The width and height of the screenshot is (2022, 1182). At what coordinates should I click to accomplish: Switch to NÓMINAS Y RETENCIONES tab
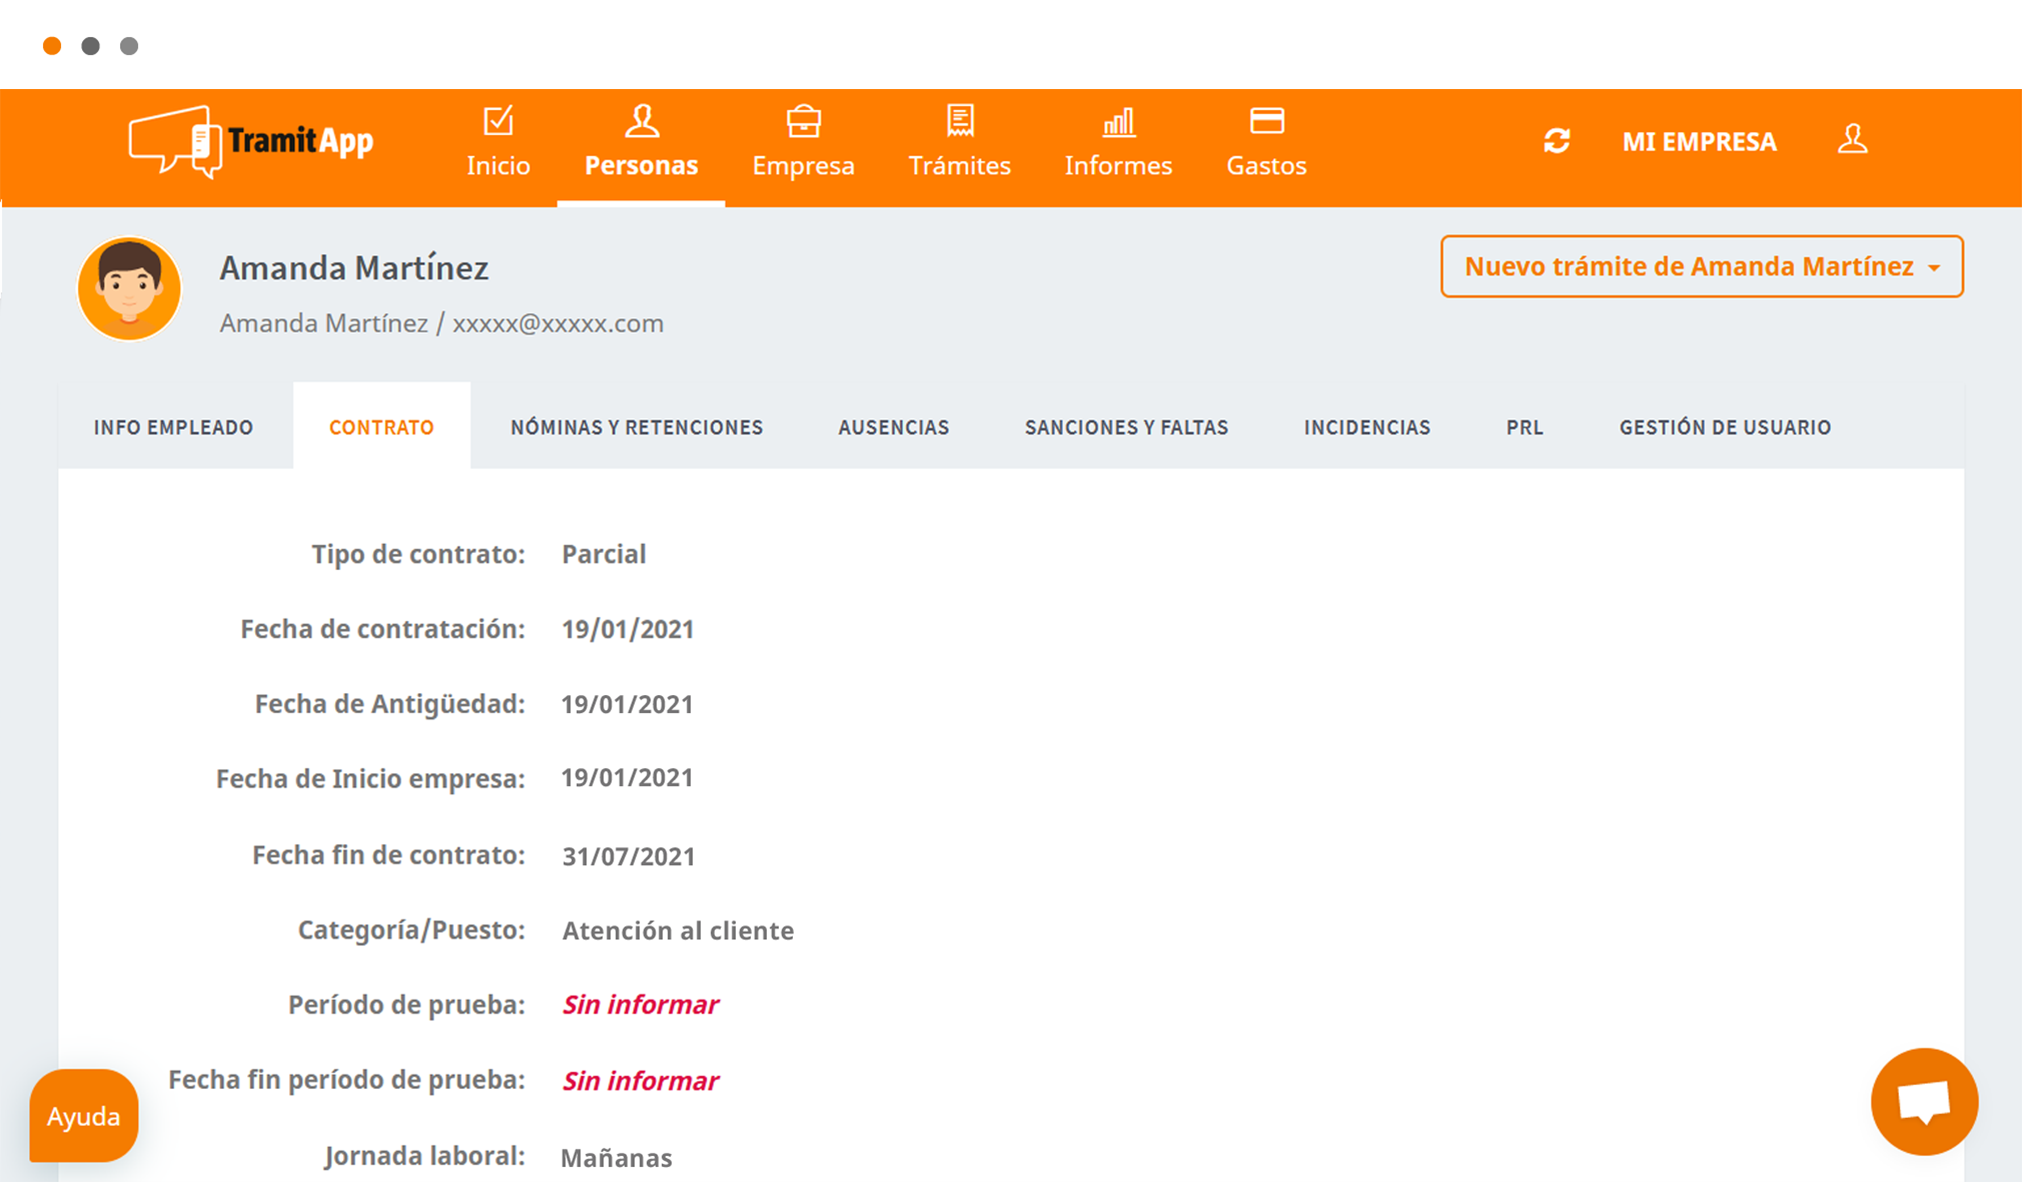pos(637,427)
